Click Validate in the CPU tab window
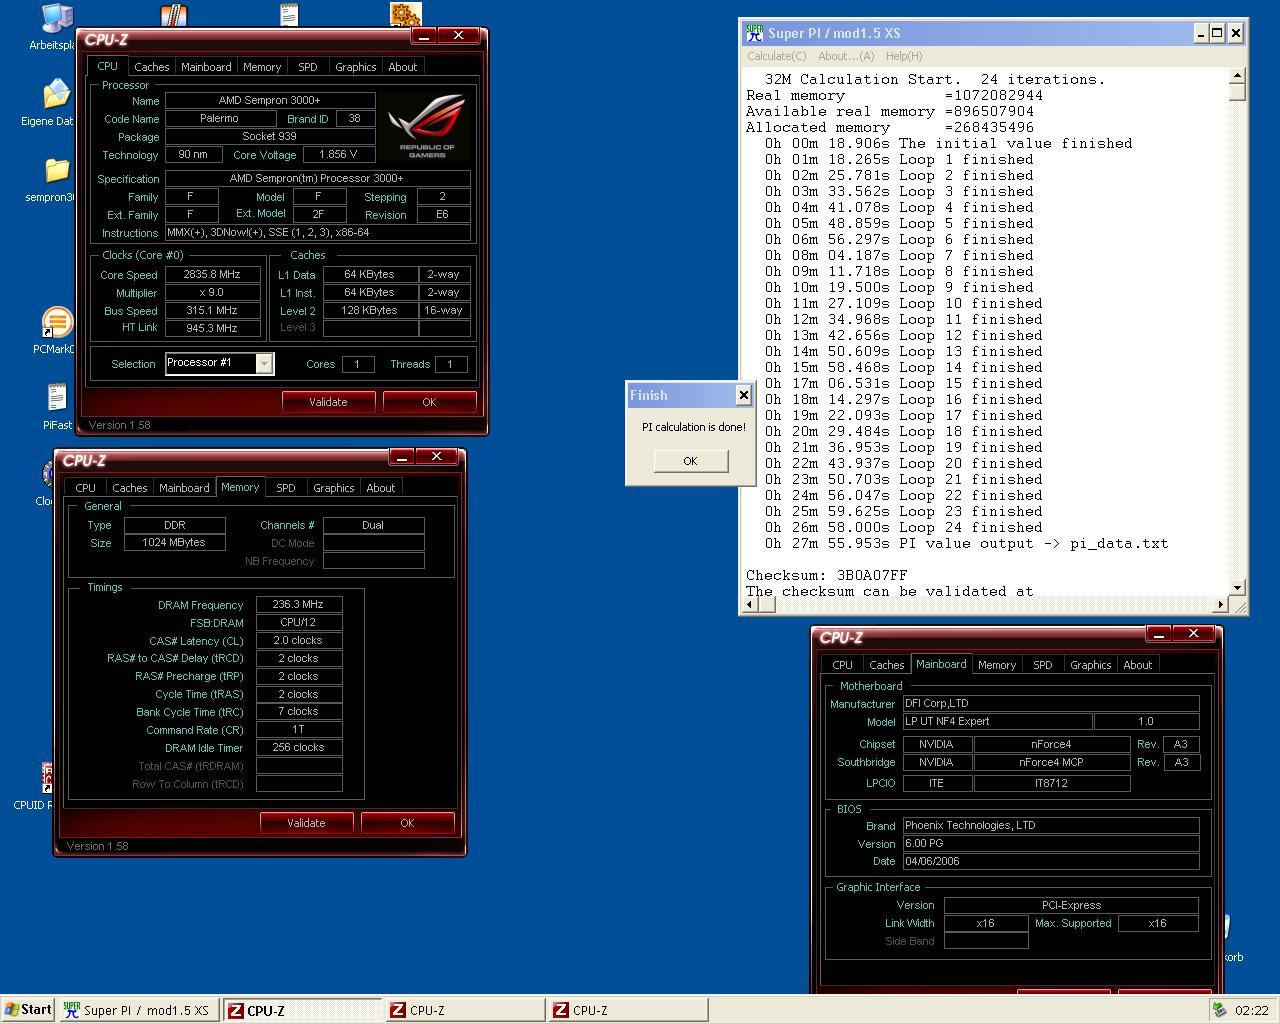This screenshot has width=1280, height=1024. (x=328, y=402)
